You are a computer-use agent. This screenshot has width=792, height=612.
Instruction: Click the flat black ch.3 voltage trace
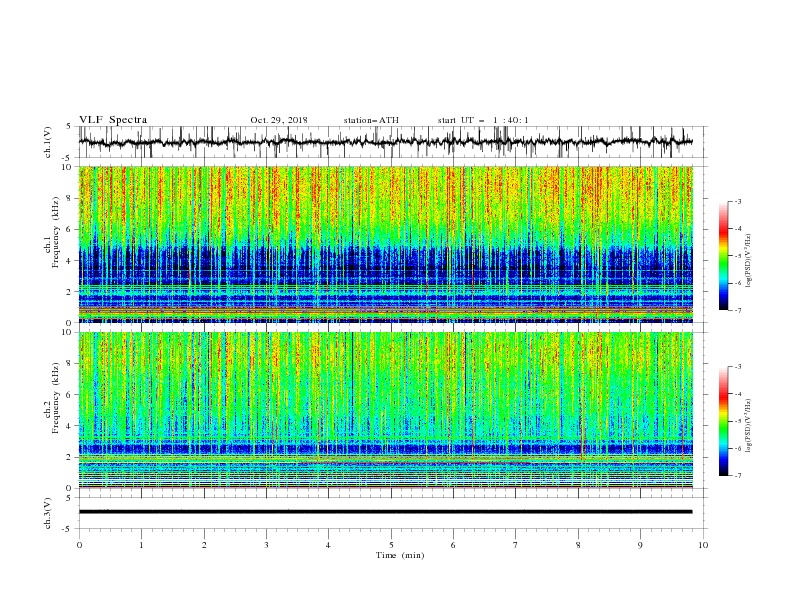pos(385,512)
